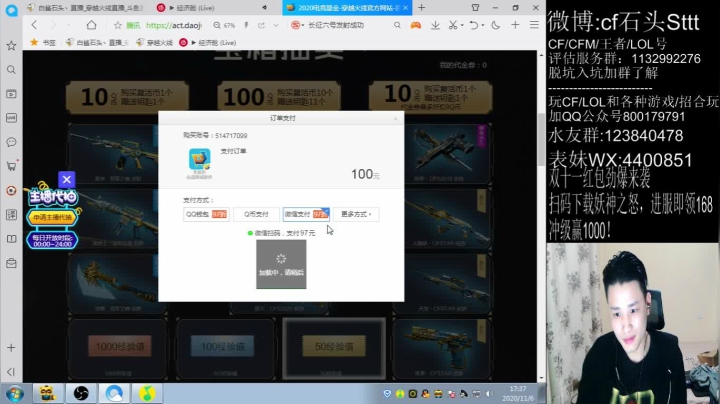Expand the screenshot tool dropdown arrow
Viewport: 720px width, 404px height.
pos(462,26)
